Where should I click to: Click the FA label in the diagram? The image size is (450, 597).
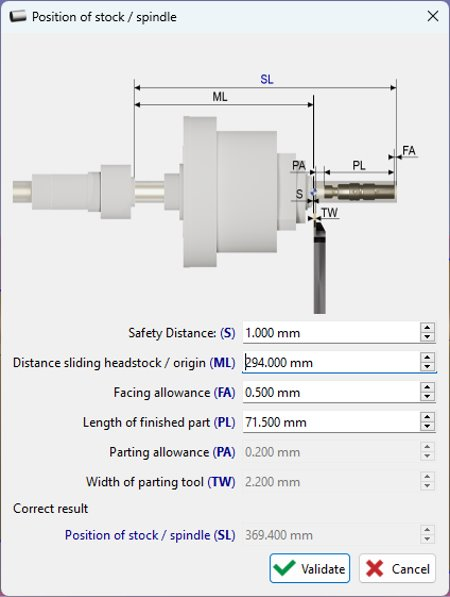409,150
